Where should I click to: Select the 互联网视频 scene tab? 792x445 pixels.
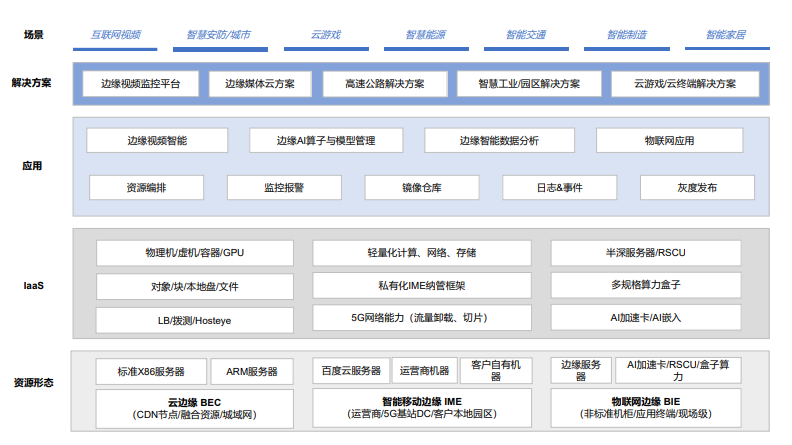point(115,35)
